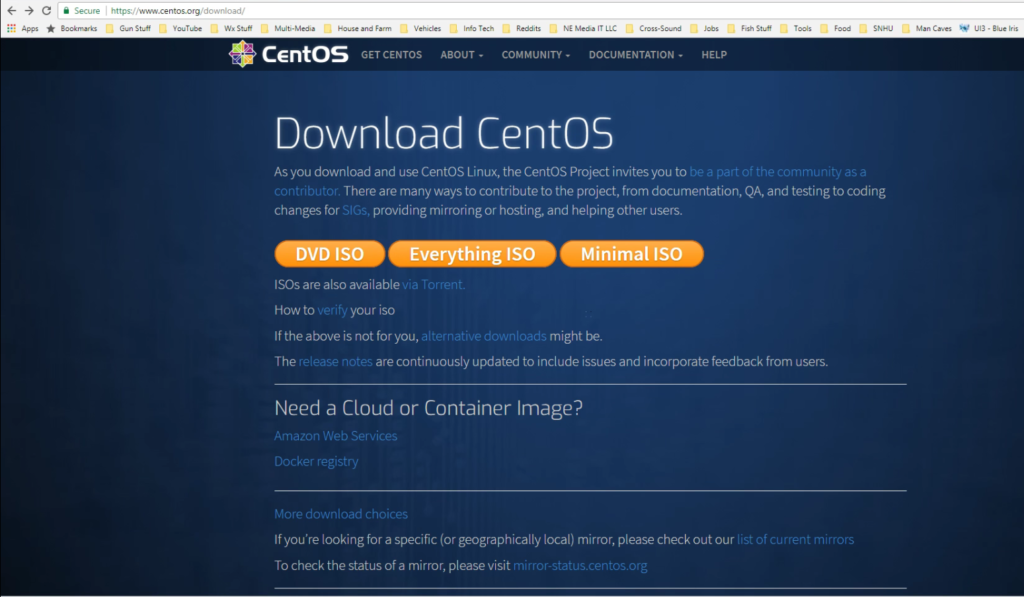
Task: Click the DVD ISO download button
Action: coord(330,253)
